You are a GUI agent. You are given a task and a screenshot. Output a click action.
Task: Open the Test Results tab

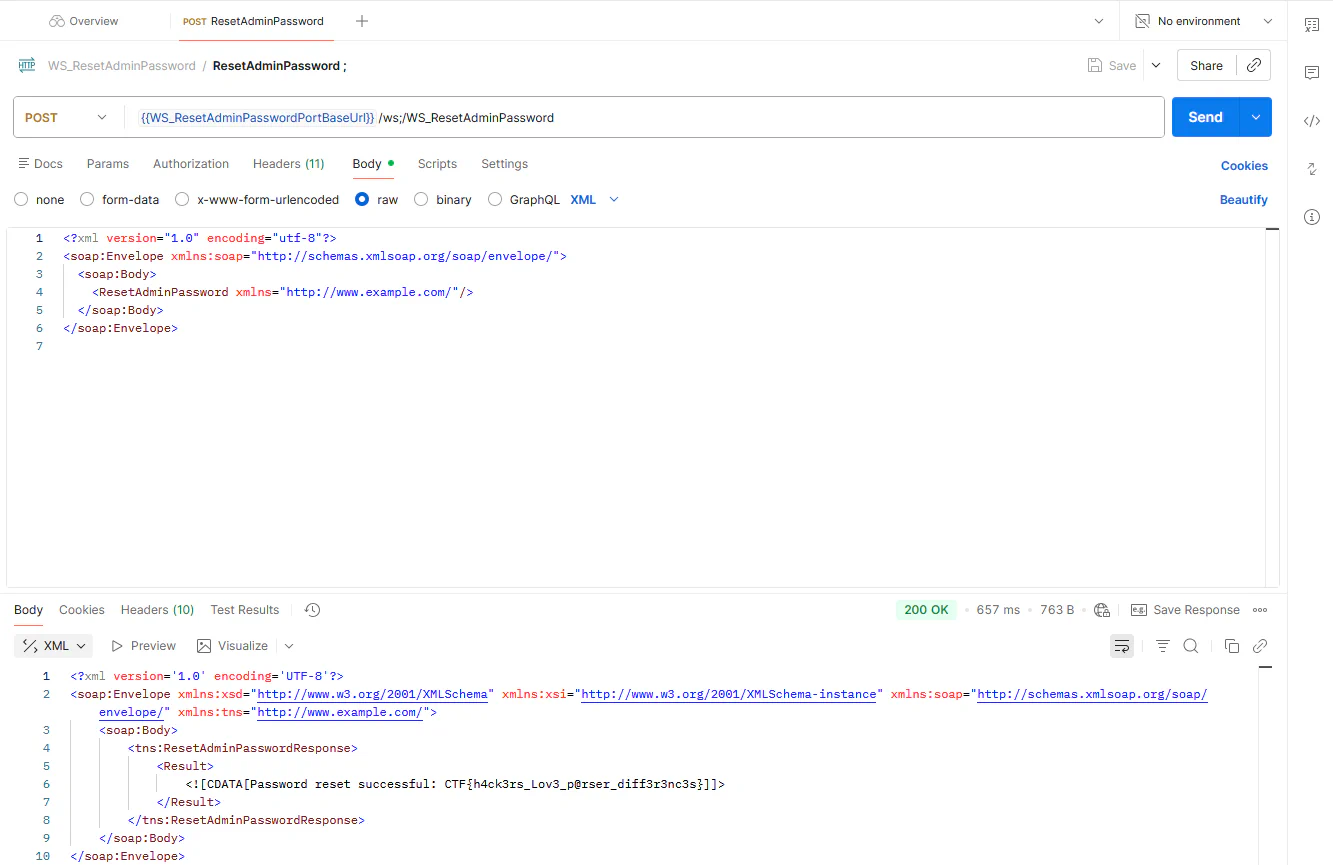click(x=244, y=609)
